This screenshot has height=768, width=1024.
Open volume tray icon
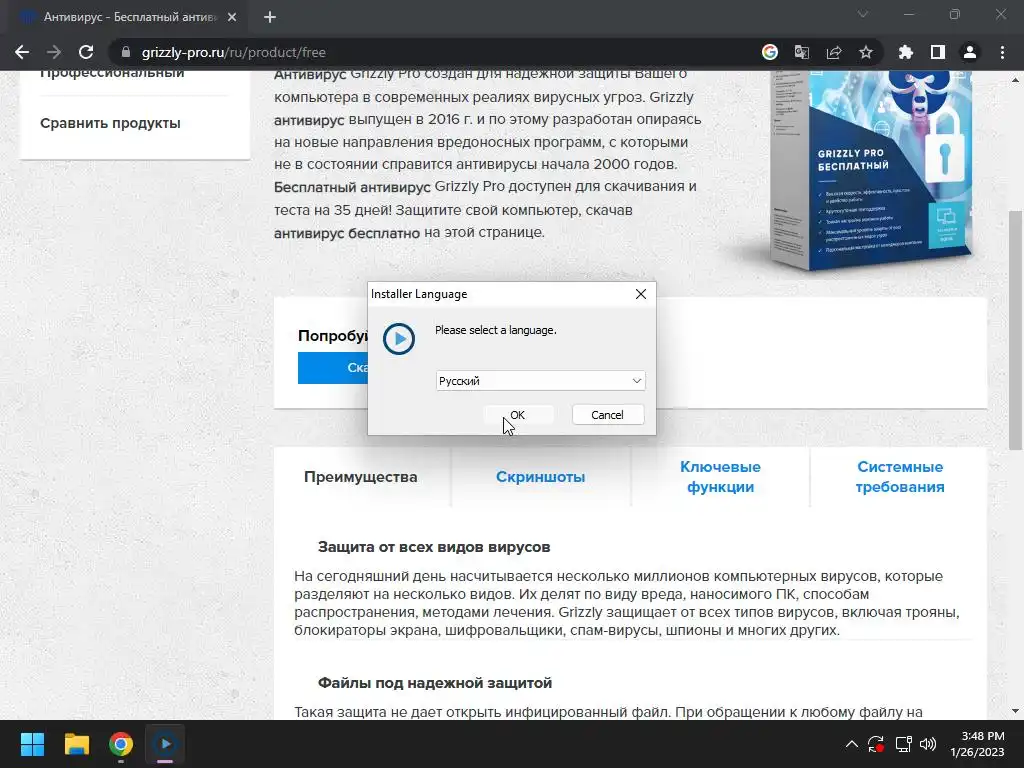[928, 744]
